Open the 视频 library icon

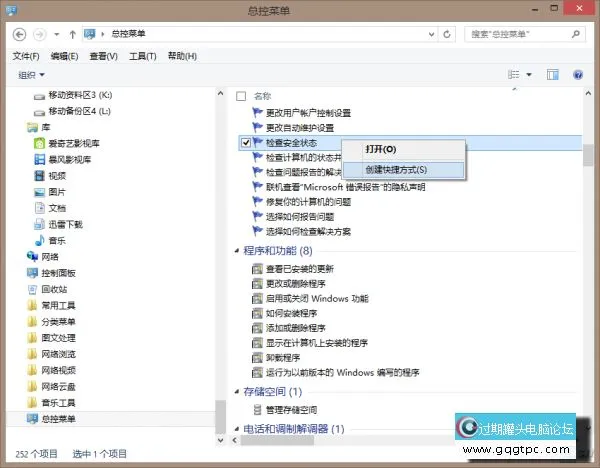[39, 176]
